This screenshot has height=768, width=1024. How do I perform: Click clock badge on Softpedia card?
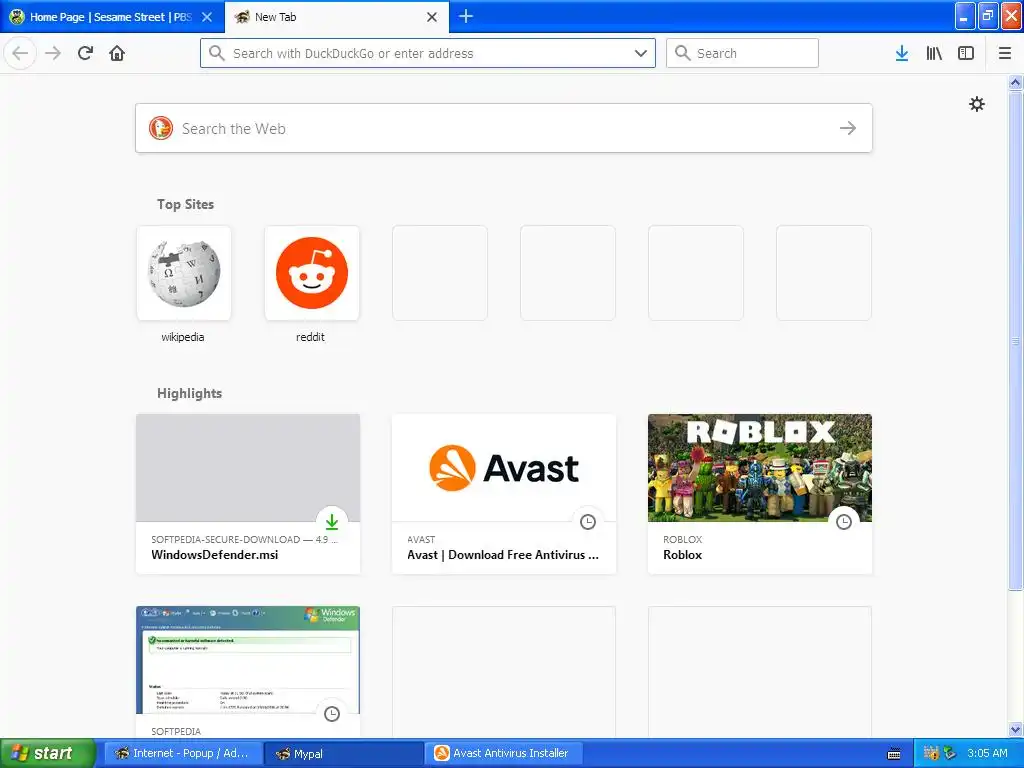(x=332, y=714)
